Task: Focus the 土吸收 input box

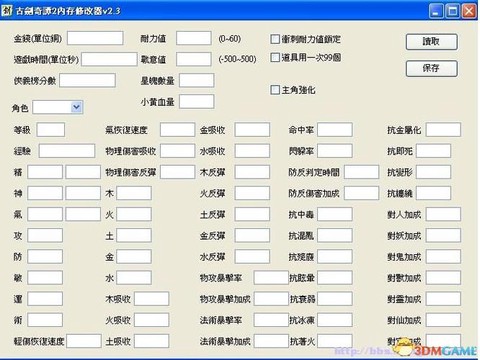Action: [152, 341]
